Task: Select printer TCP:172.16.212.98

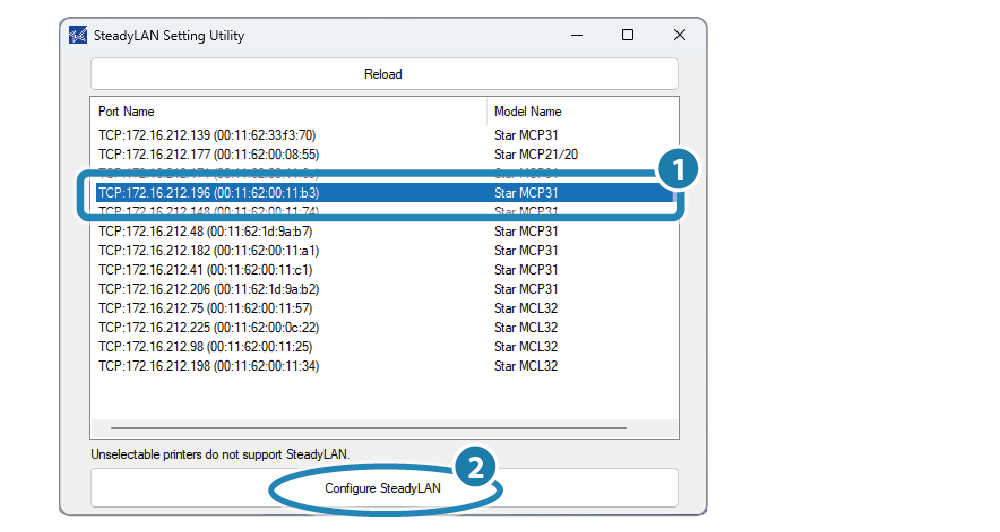Action: (x=205, y=346)
